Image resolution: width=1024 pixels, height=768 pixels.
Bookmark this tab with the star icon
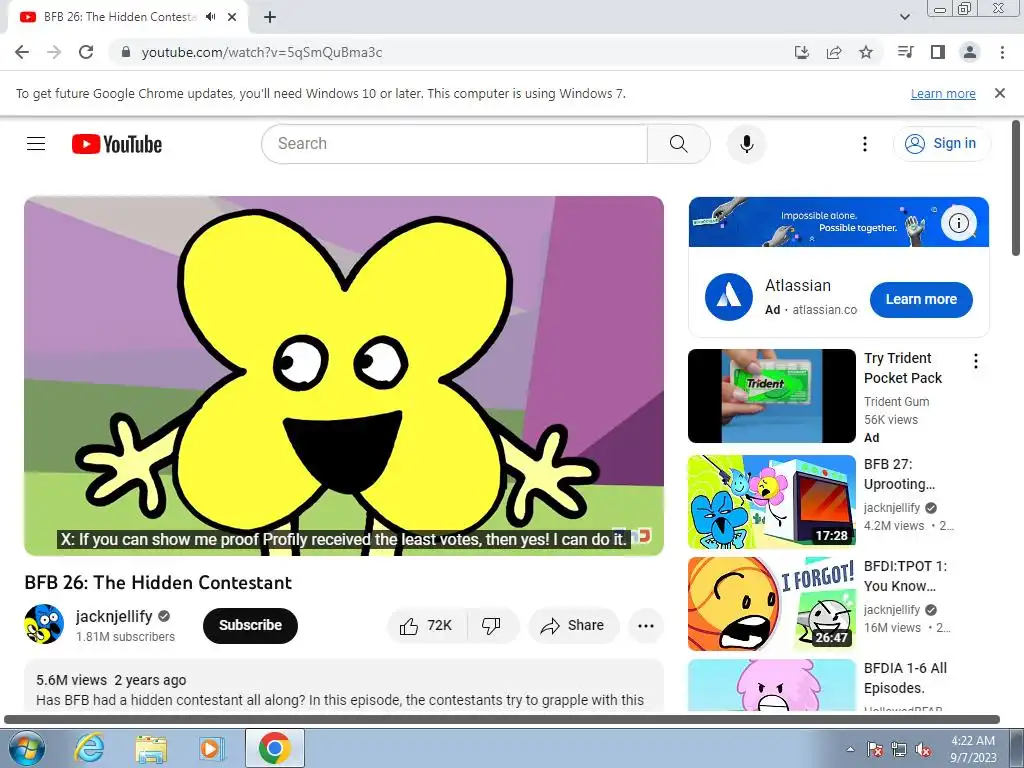tap(866, 52)
